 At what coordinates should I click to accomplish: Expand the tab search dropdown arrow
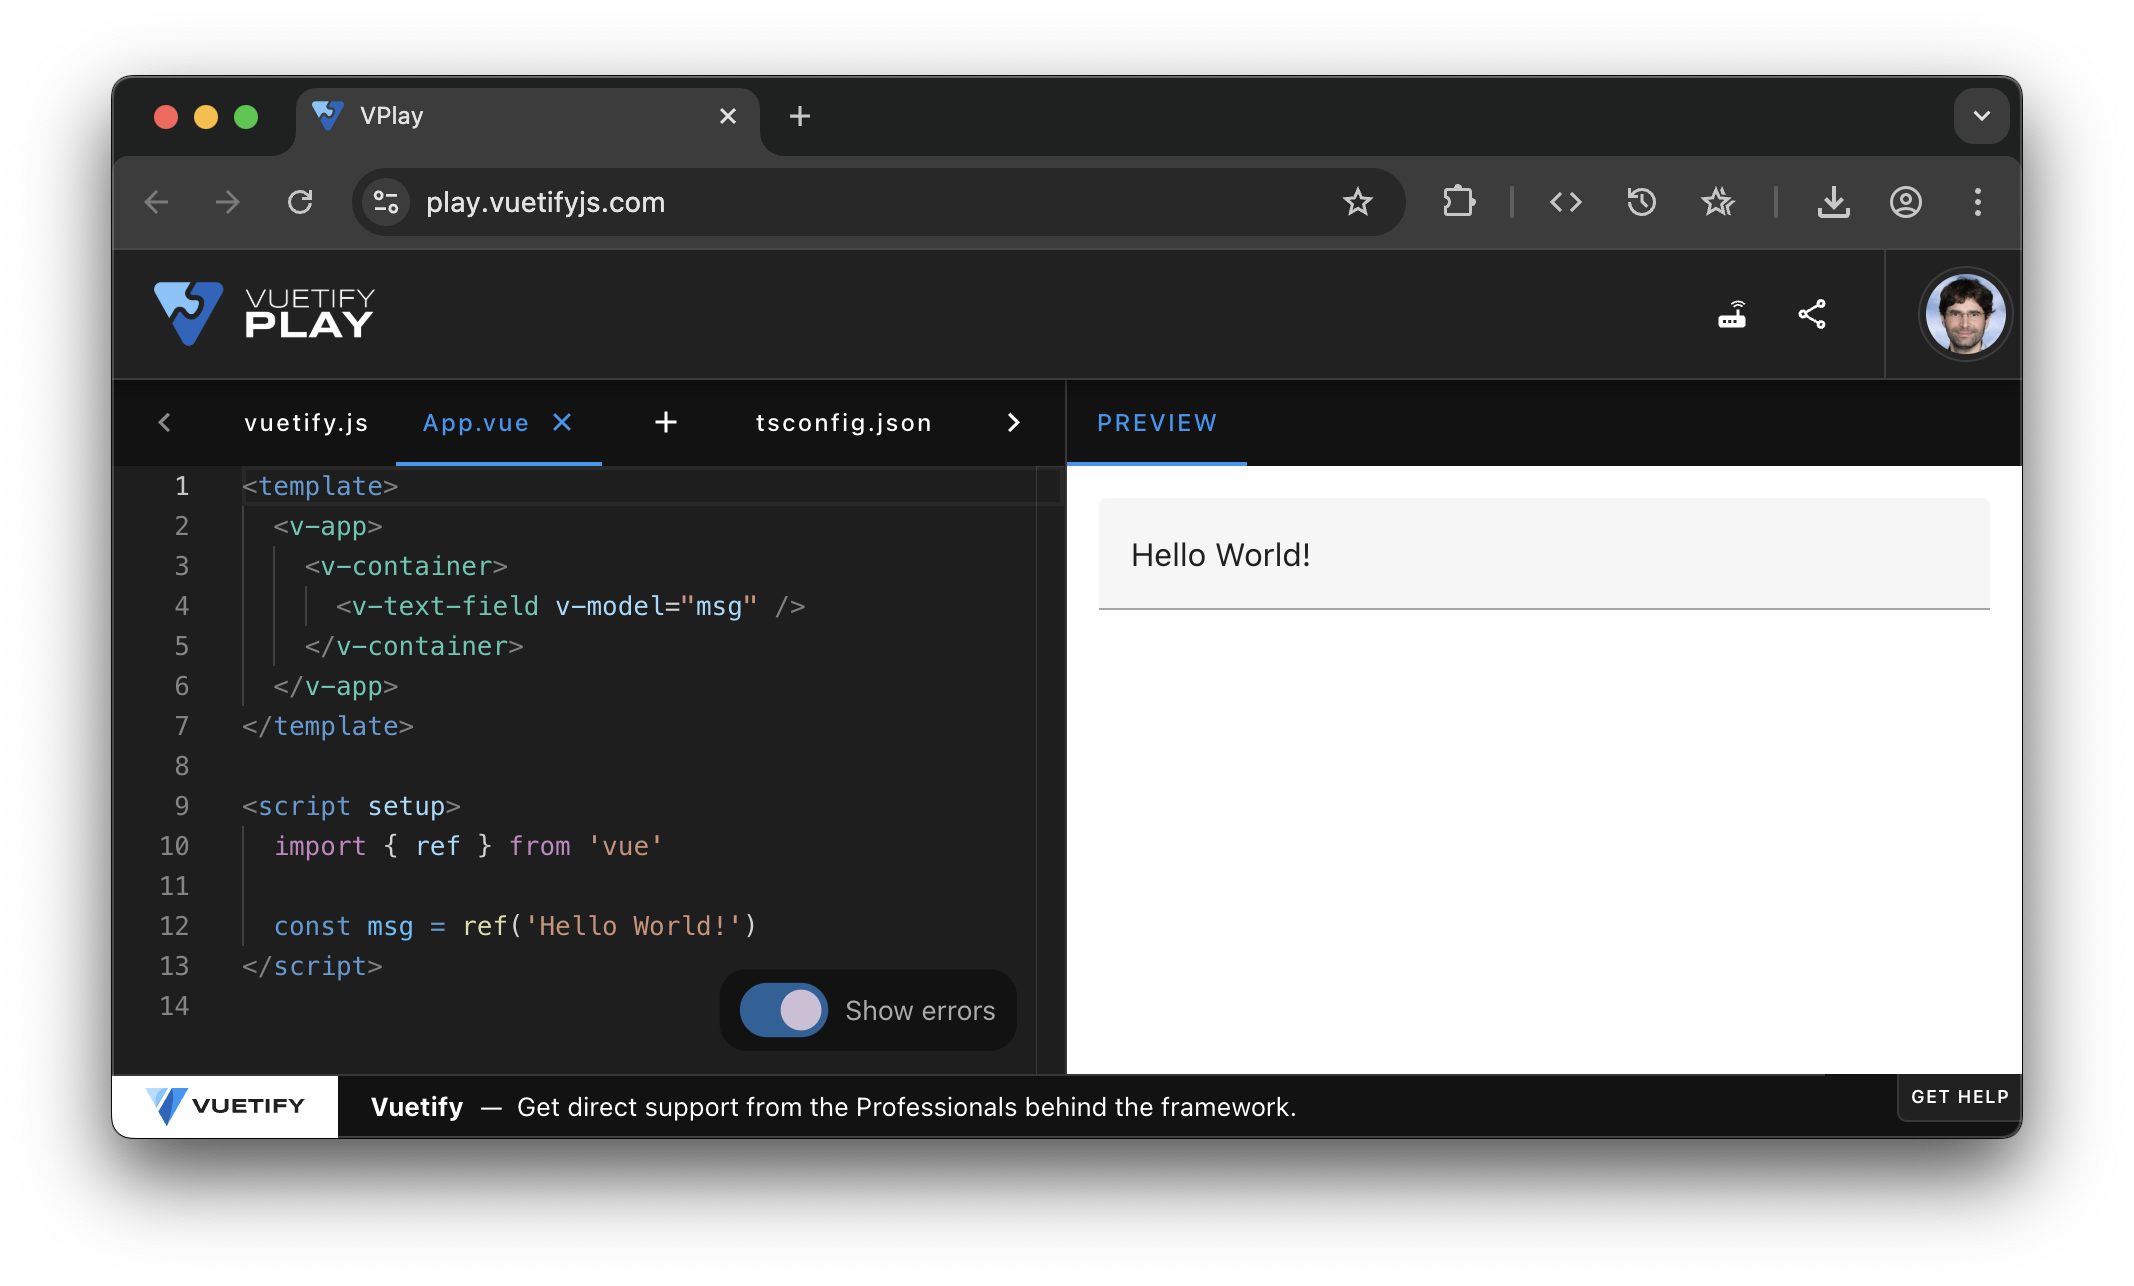click(1981, 116)
